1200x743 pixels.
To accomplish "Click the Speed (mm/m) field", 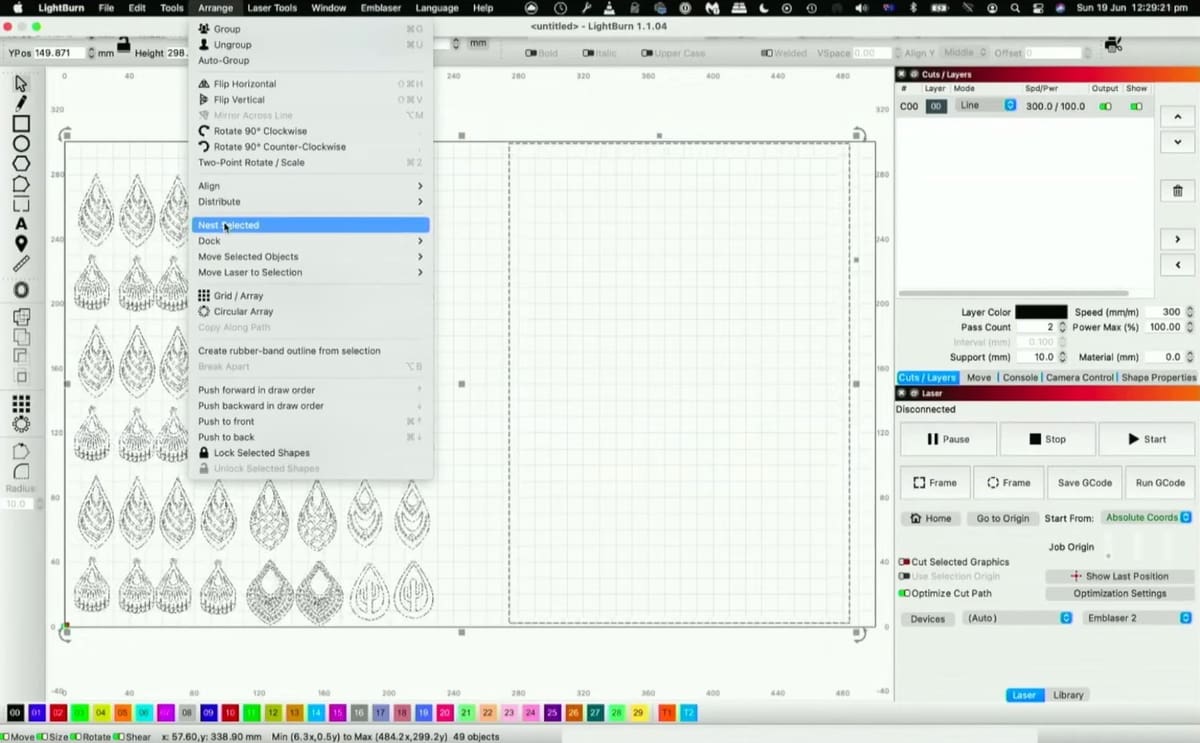I will [1165, 312].
